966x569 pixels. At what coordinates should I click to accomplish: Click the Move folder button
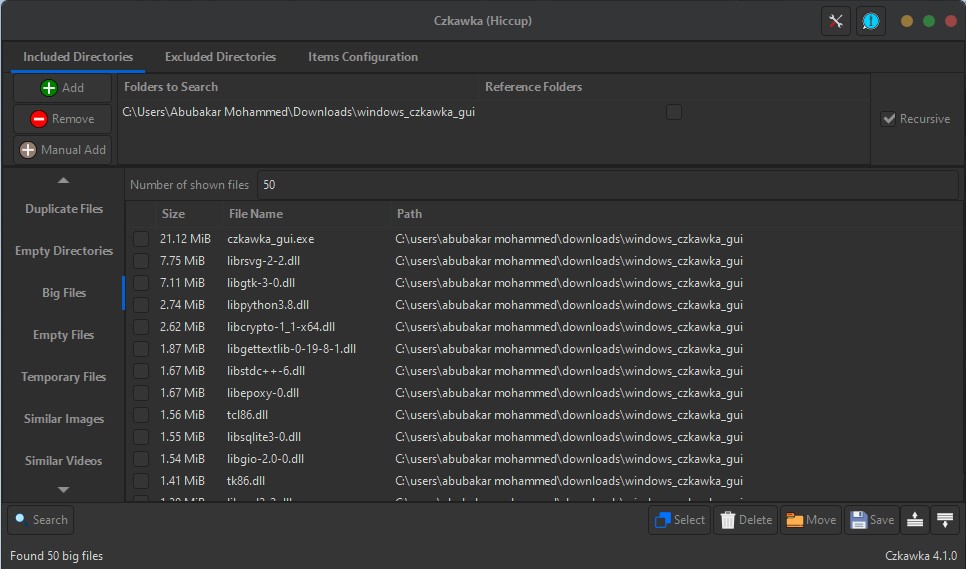click(x=811, y=520)
